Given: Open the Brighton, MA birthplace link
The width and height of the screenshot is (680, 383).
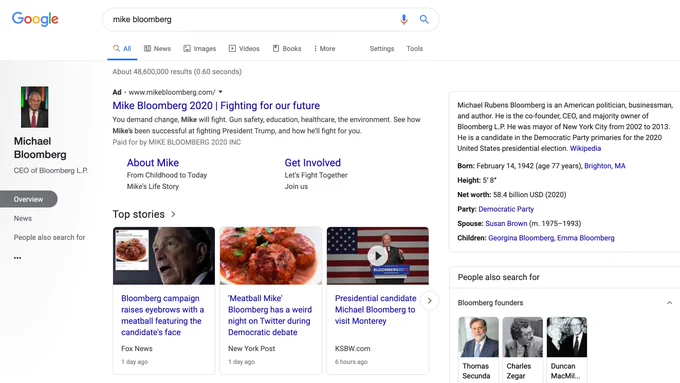Looking at the screenshot, I should tap(605, 166).
